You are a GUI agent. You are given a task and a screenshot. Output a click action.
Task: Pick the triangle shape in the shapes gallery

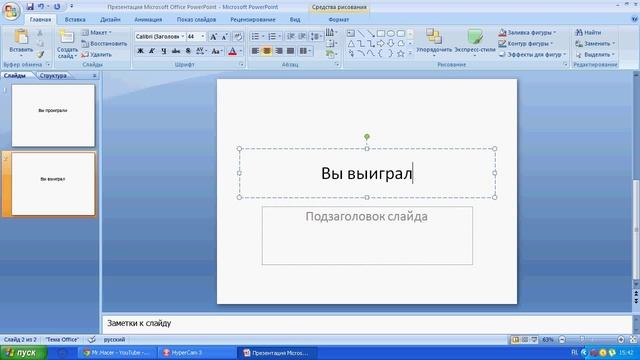[x=351, y=43]
